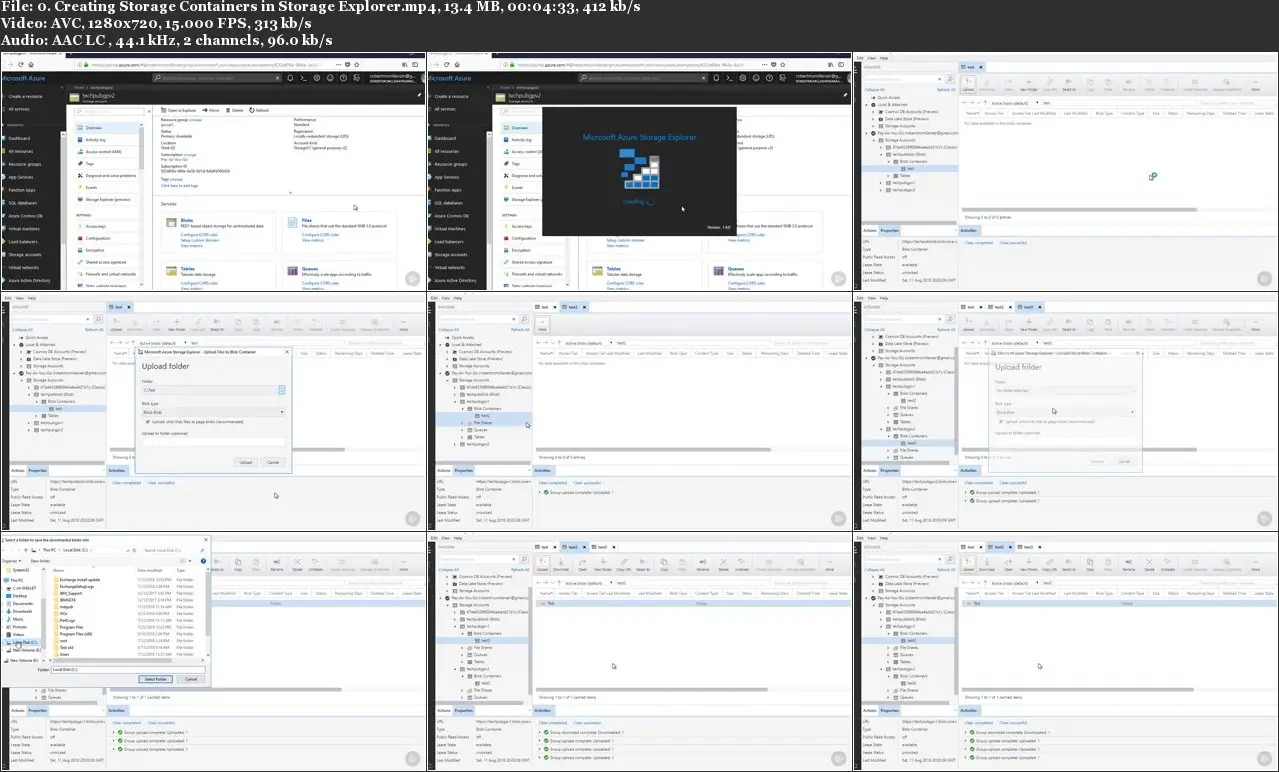Select the 'inetpub' folder row
The image size is (1279, 772).
point(123,607)
